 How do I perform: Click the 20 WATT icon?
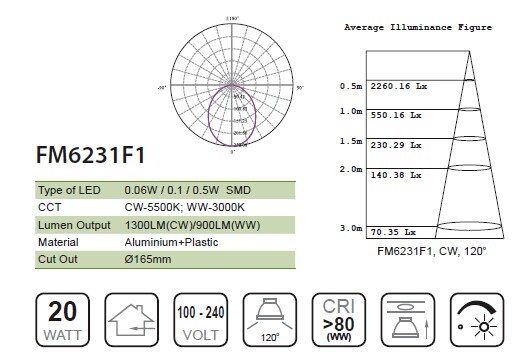click(x=63, y=320)
